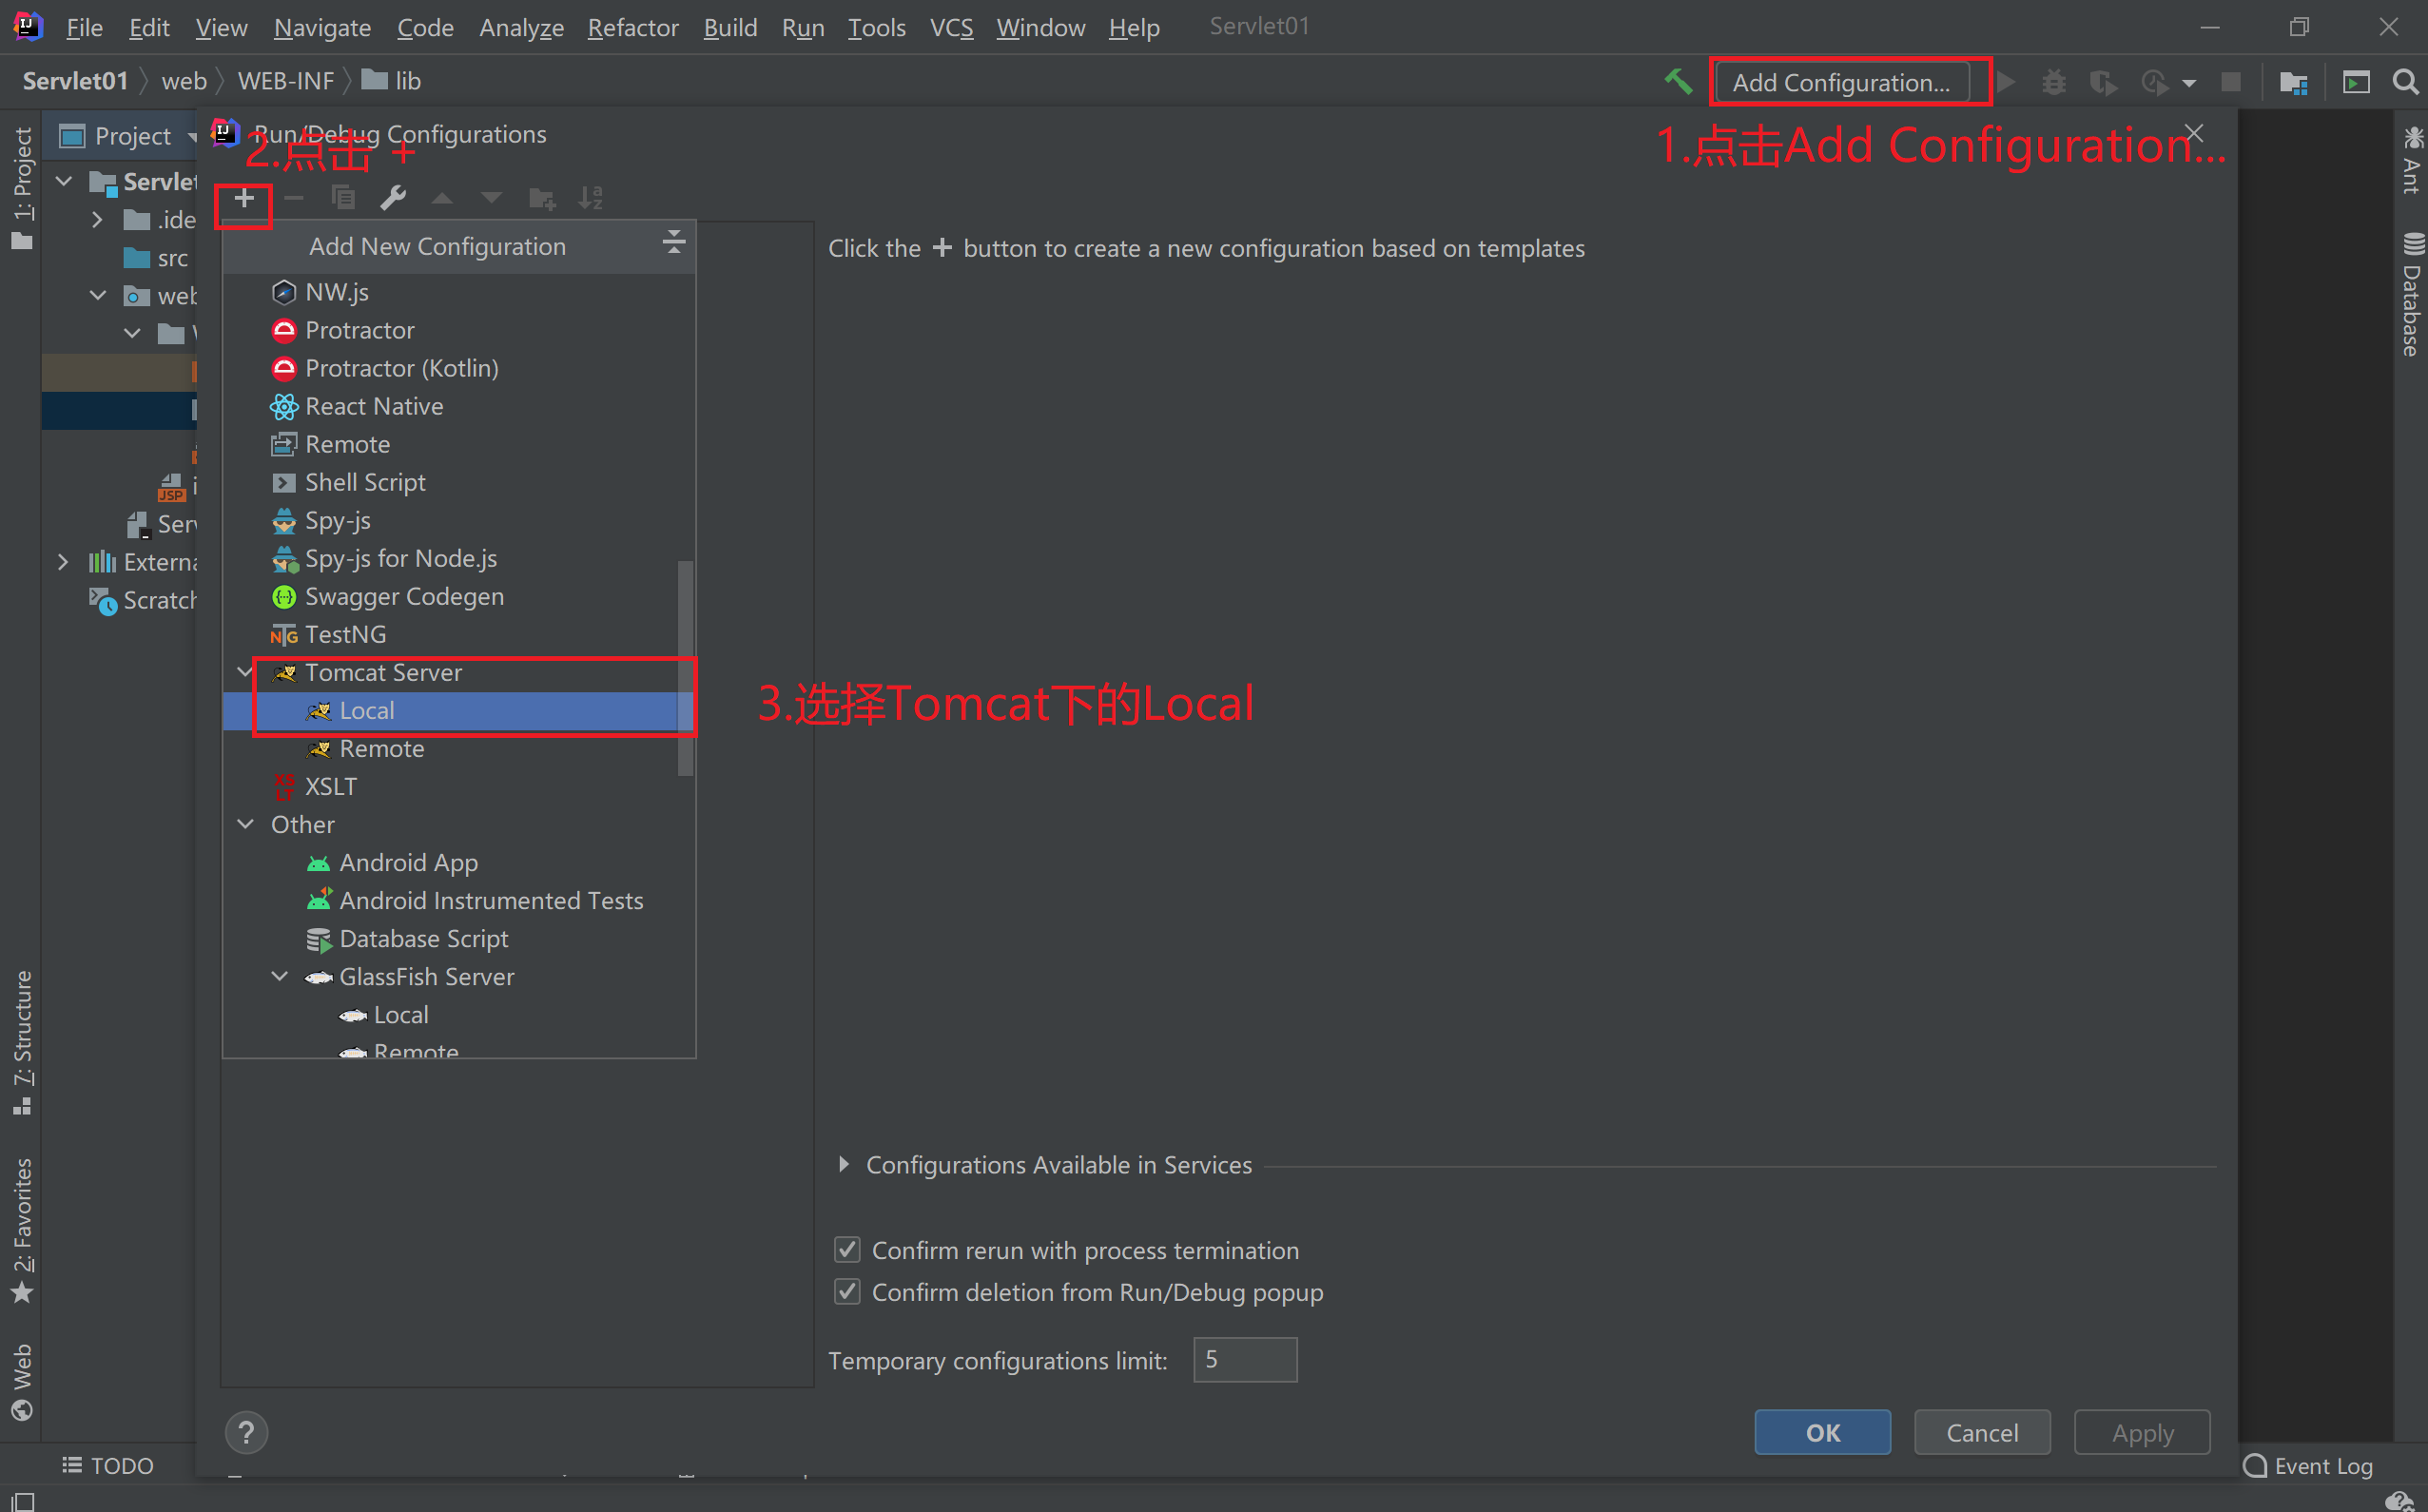Expand Configurations Available in Services
The image size is (2428, 1512).
point(844,1165)
